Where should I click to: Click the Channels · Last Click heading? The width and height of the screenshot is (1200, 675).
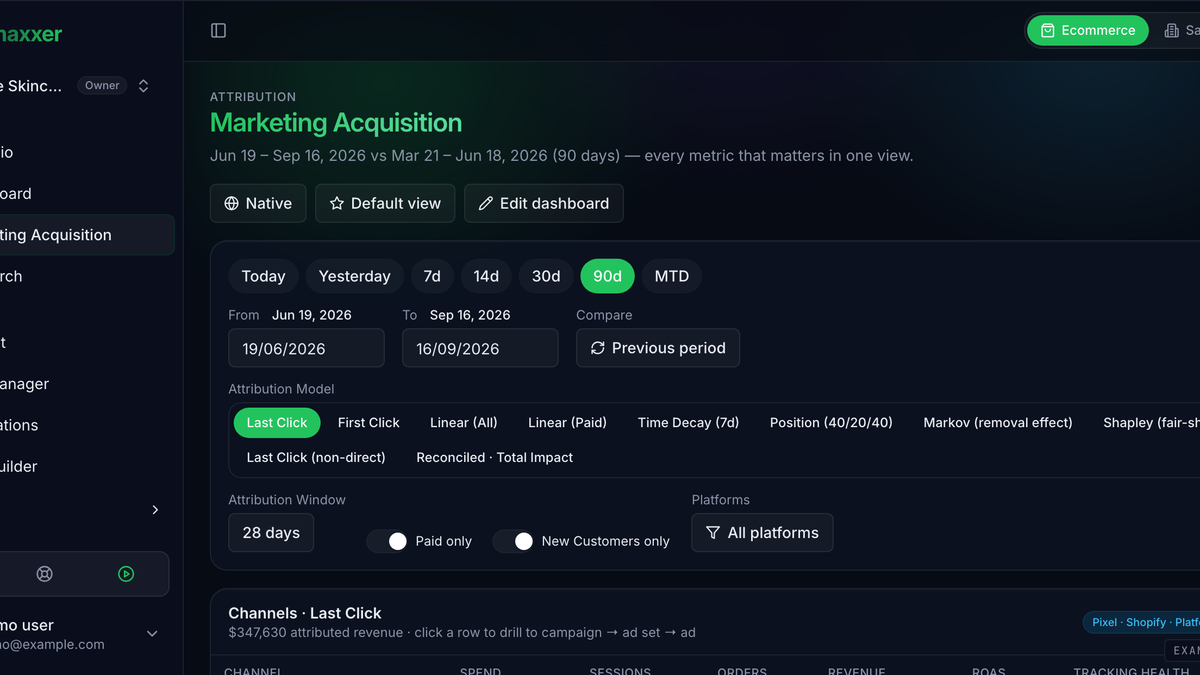(305, 613)
